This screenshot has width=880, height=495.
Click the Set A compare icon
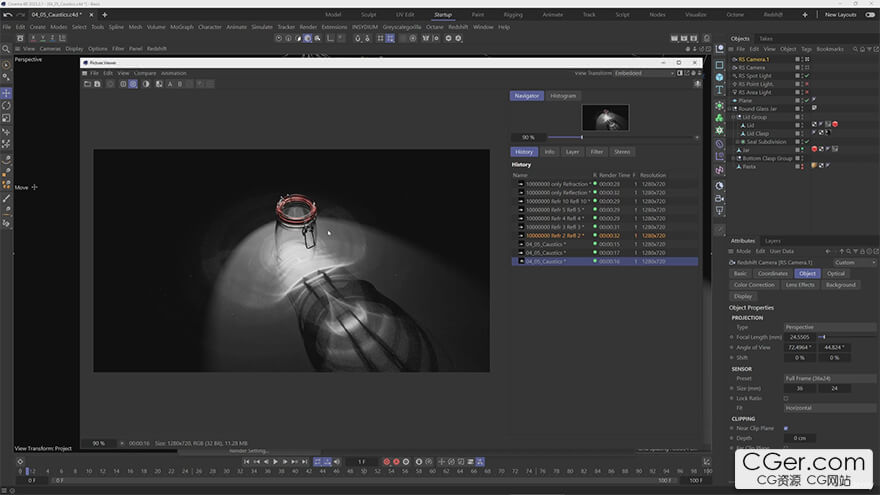click(x=170, y=84)
